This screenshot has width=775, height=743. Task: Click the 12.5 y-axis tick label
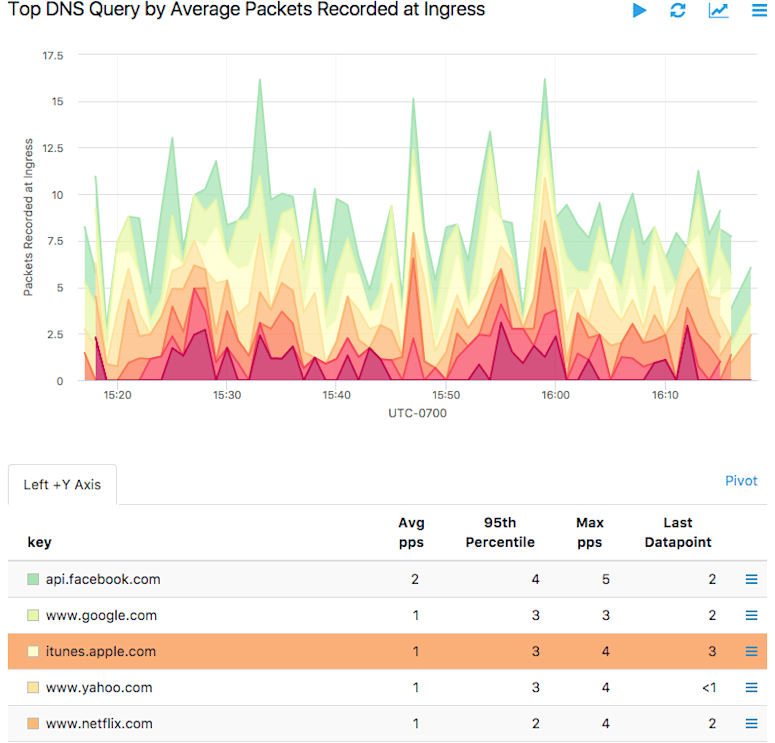click(53, 148)
